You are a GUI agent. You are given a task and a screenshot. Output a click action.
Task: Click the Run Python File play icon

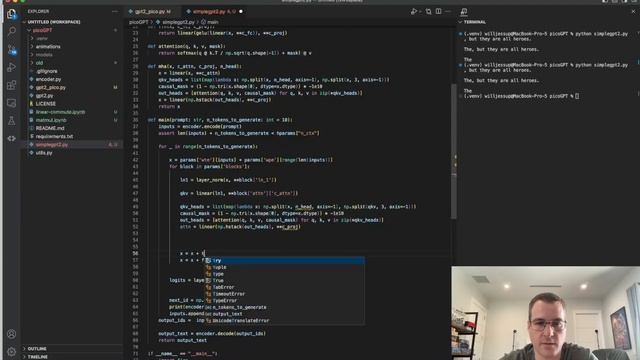(x=414, y=11)
